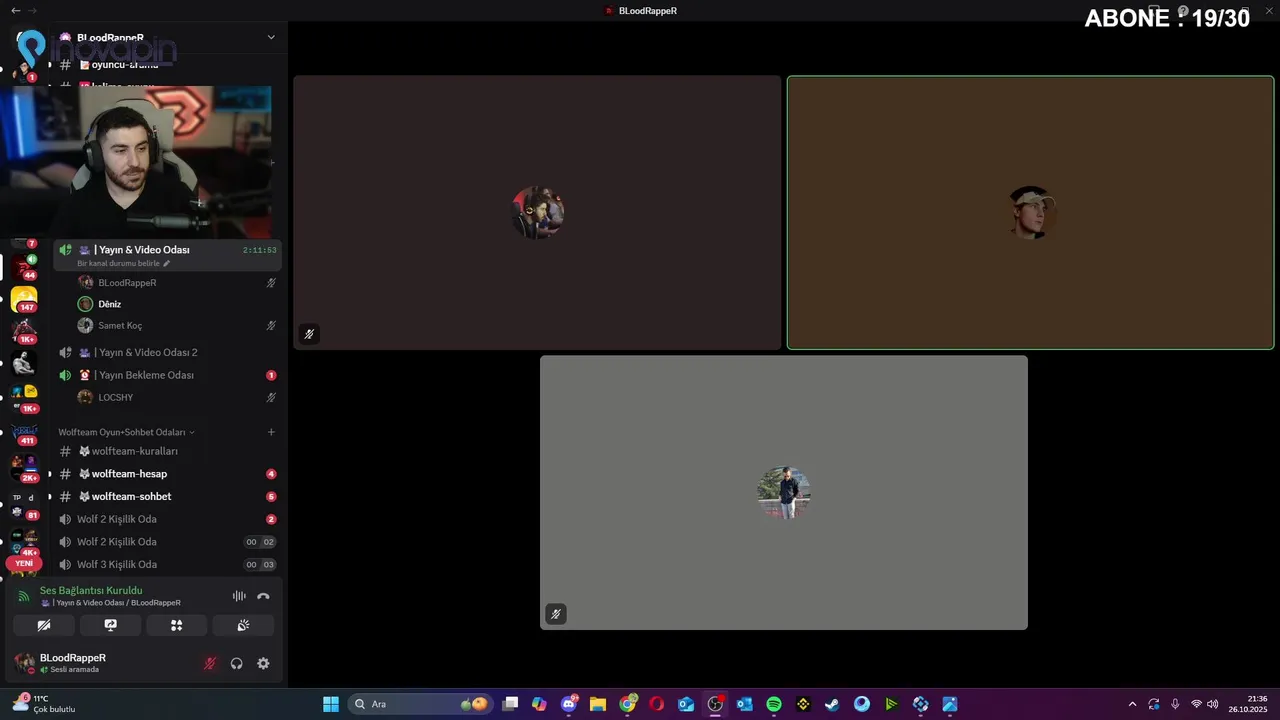Open File Explorer from the taskbar

pos(598,704)
